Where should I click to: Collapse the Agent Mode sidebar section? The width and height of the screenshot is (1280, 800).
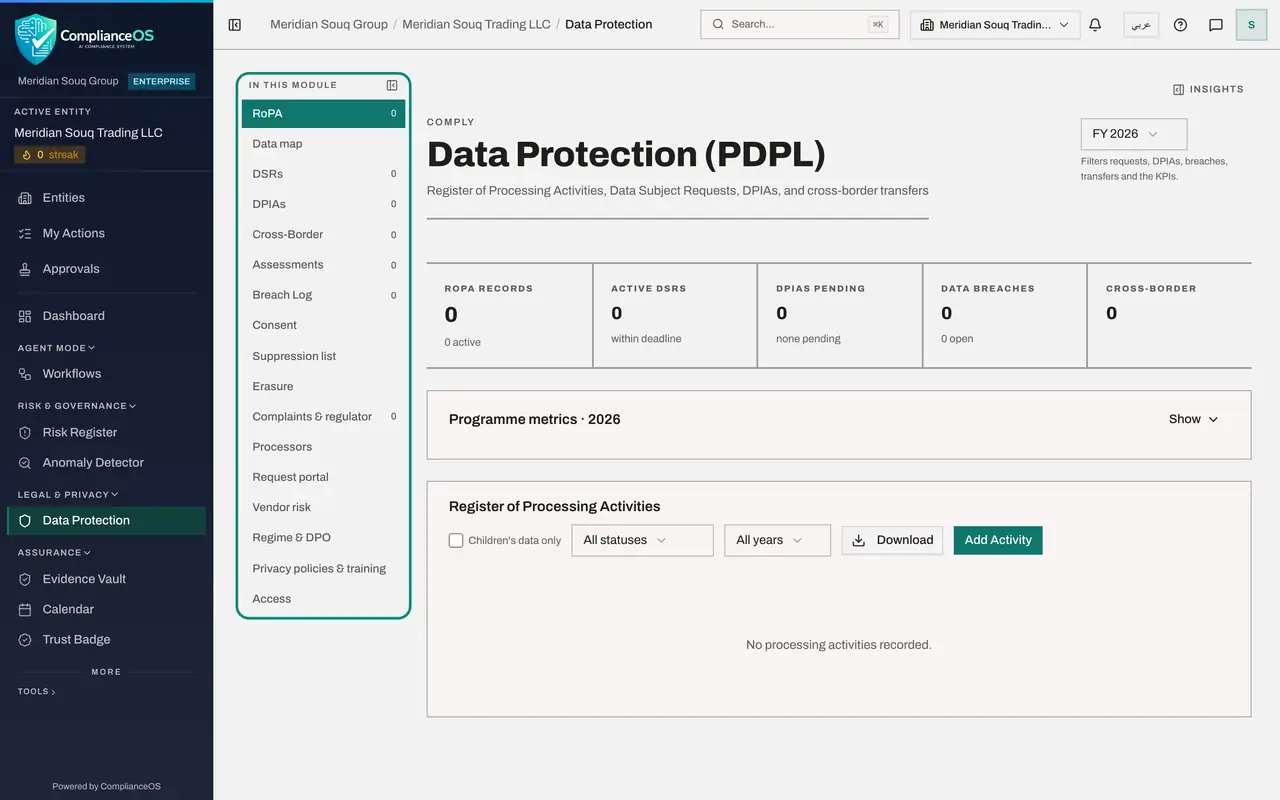(56, 348)
